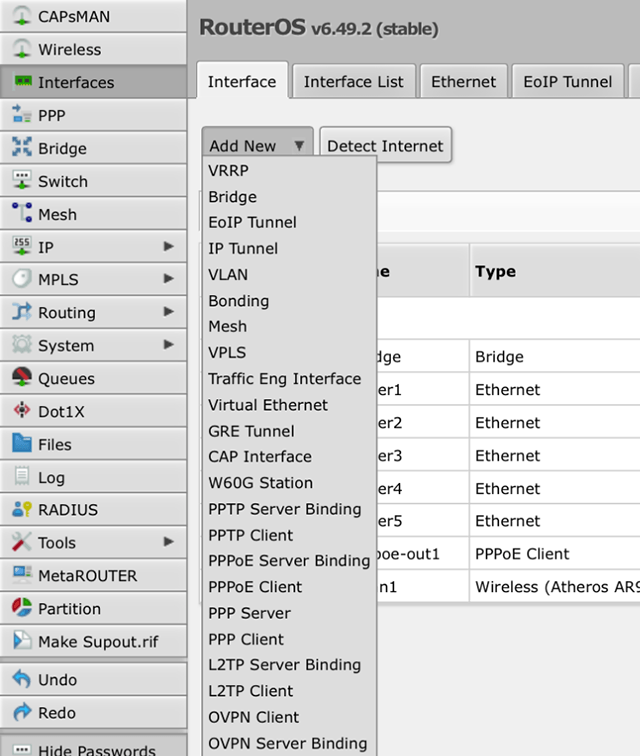Image resolution: width=640 pixels, height=756 pixels.
Task: Expand the Tools submenu arrow
Action: (168, 541)
